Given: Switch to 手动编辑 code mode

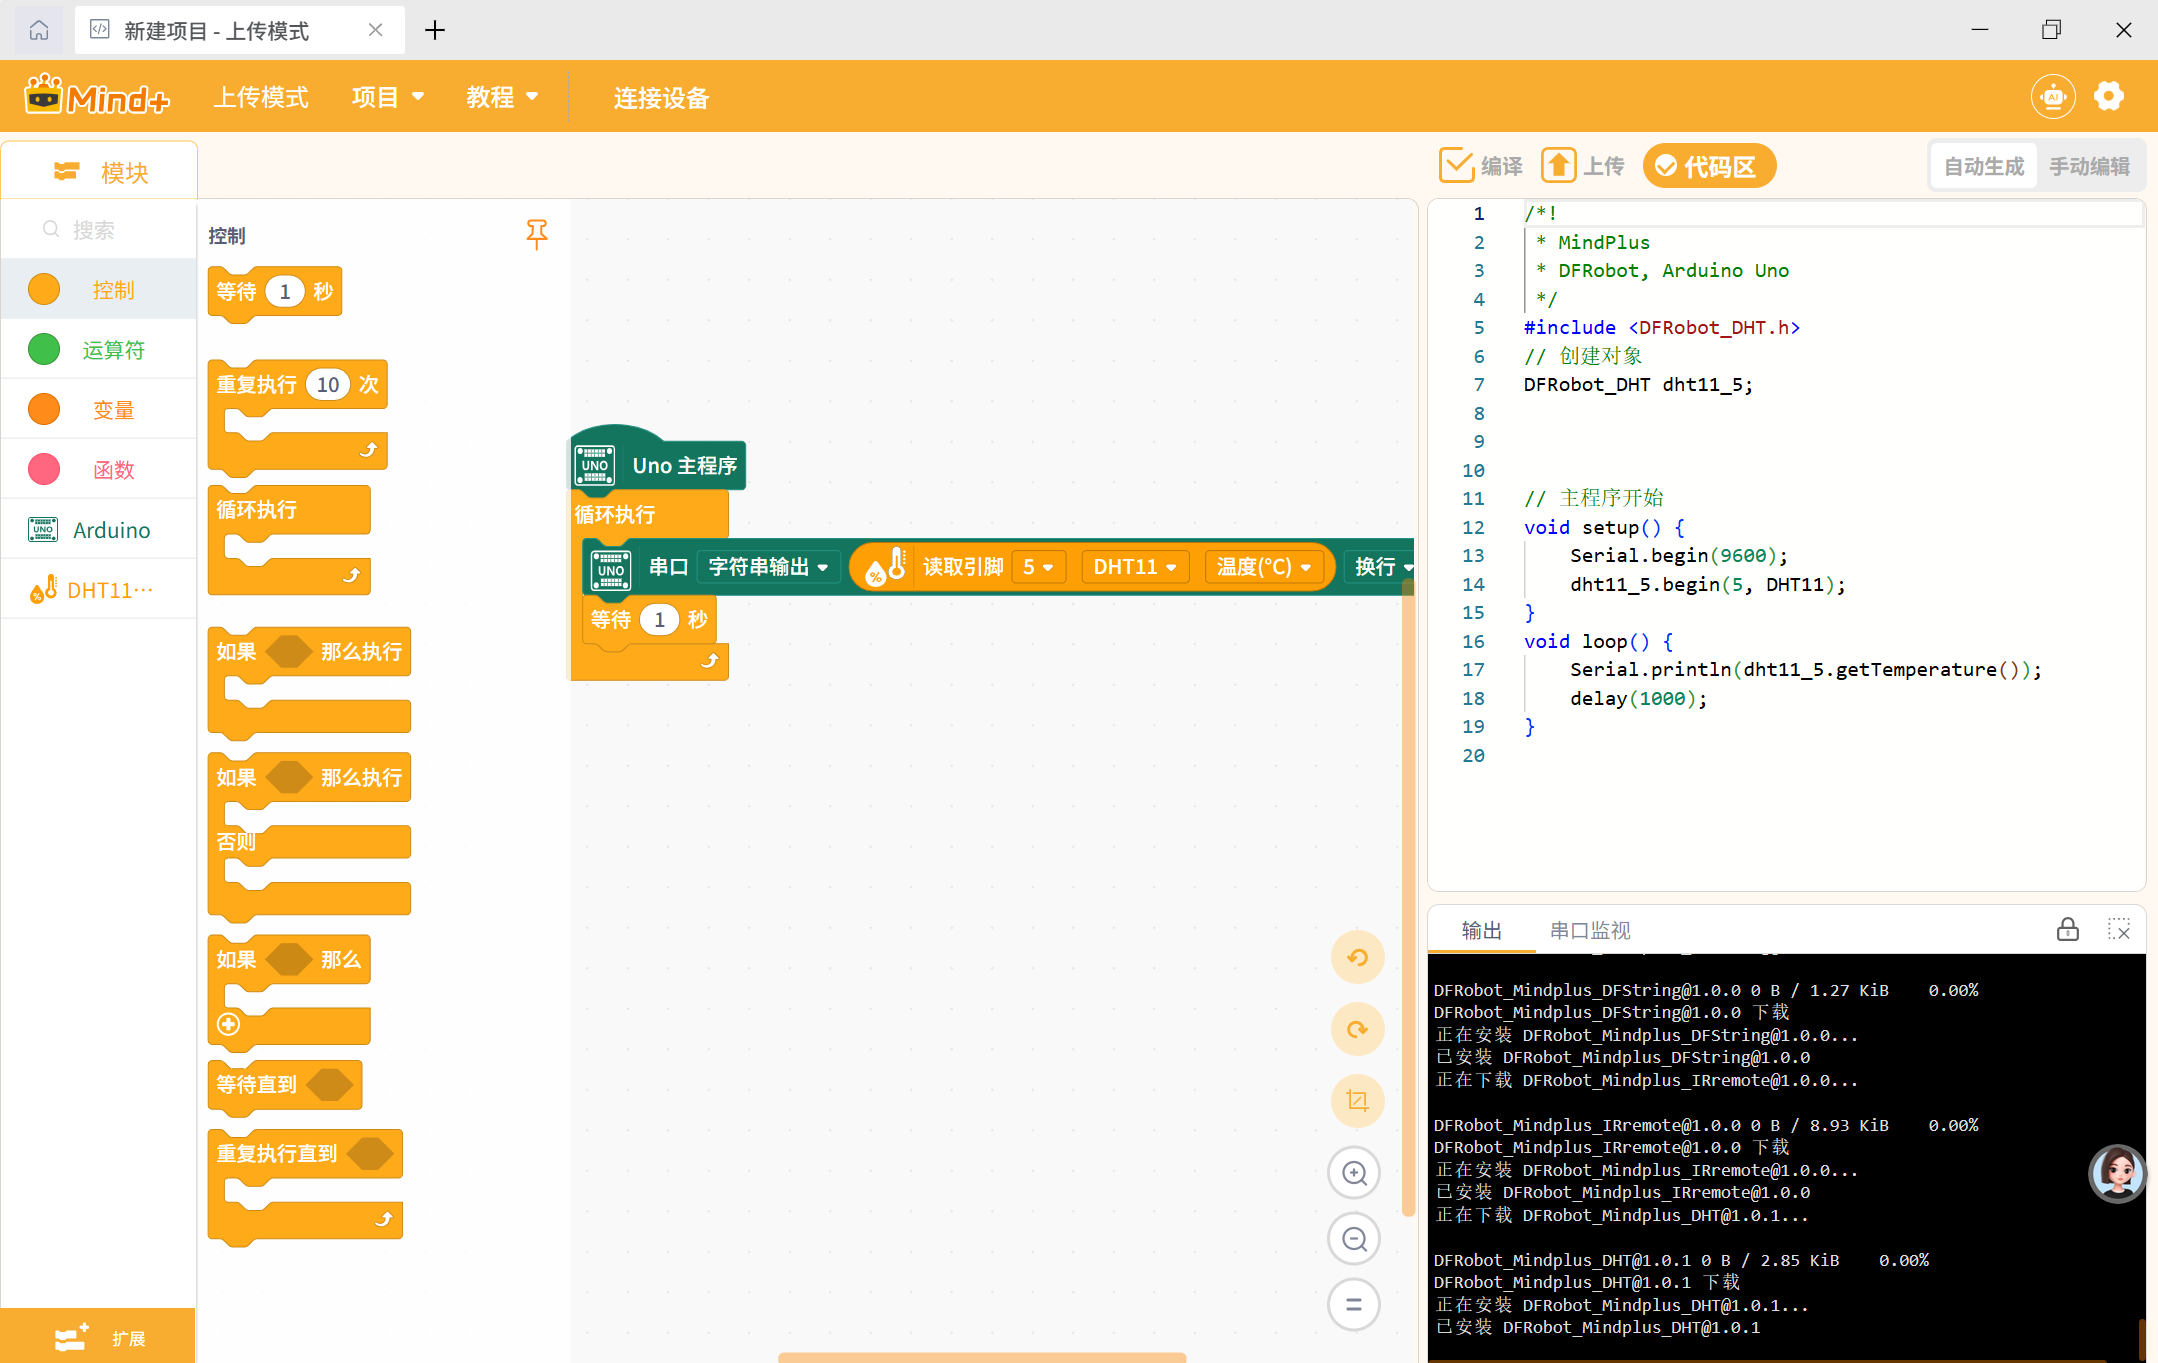Looking at the screenshot, I should (x=2089, y=166).
